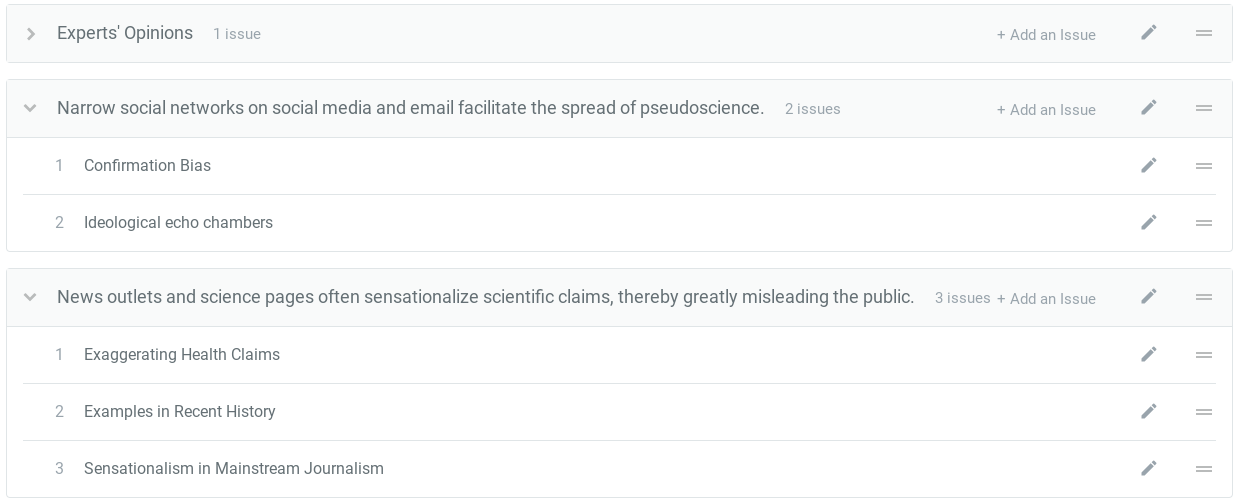1237x502 pixels.
Task: Open Examples in Recent History issue
Action: tap(179, 412)
